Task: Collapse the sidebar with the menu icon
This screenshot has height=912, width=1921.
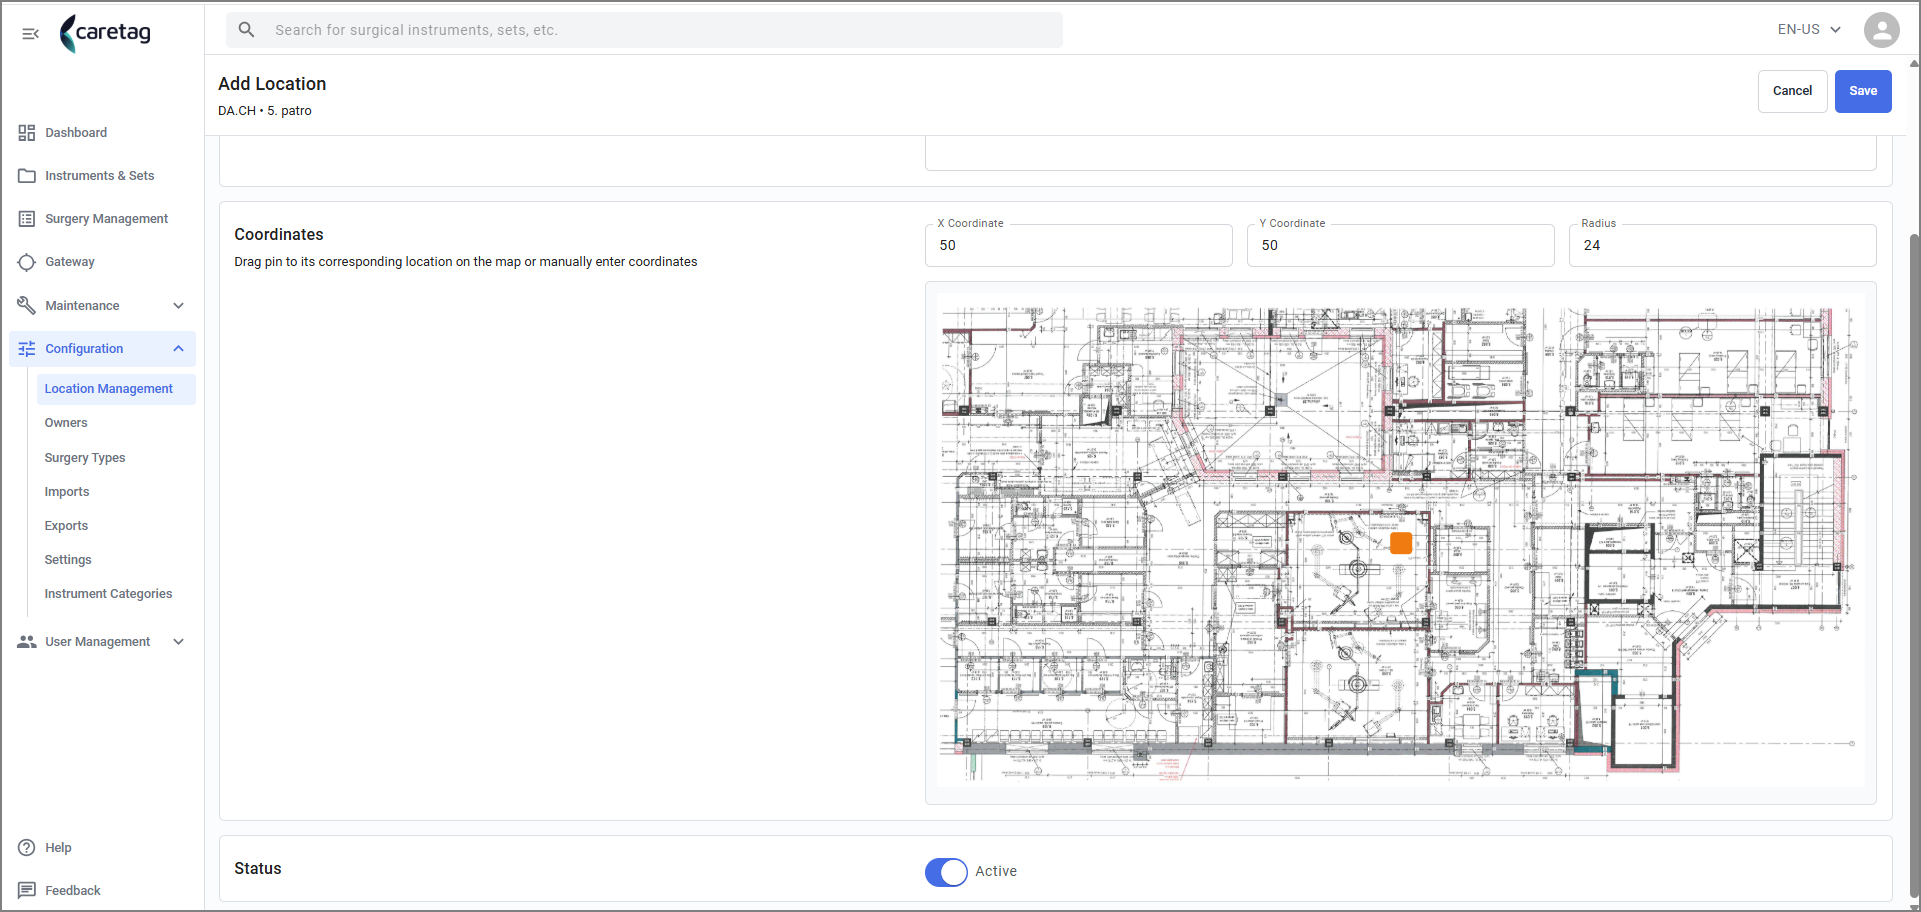Action: pos(30,33)
